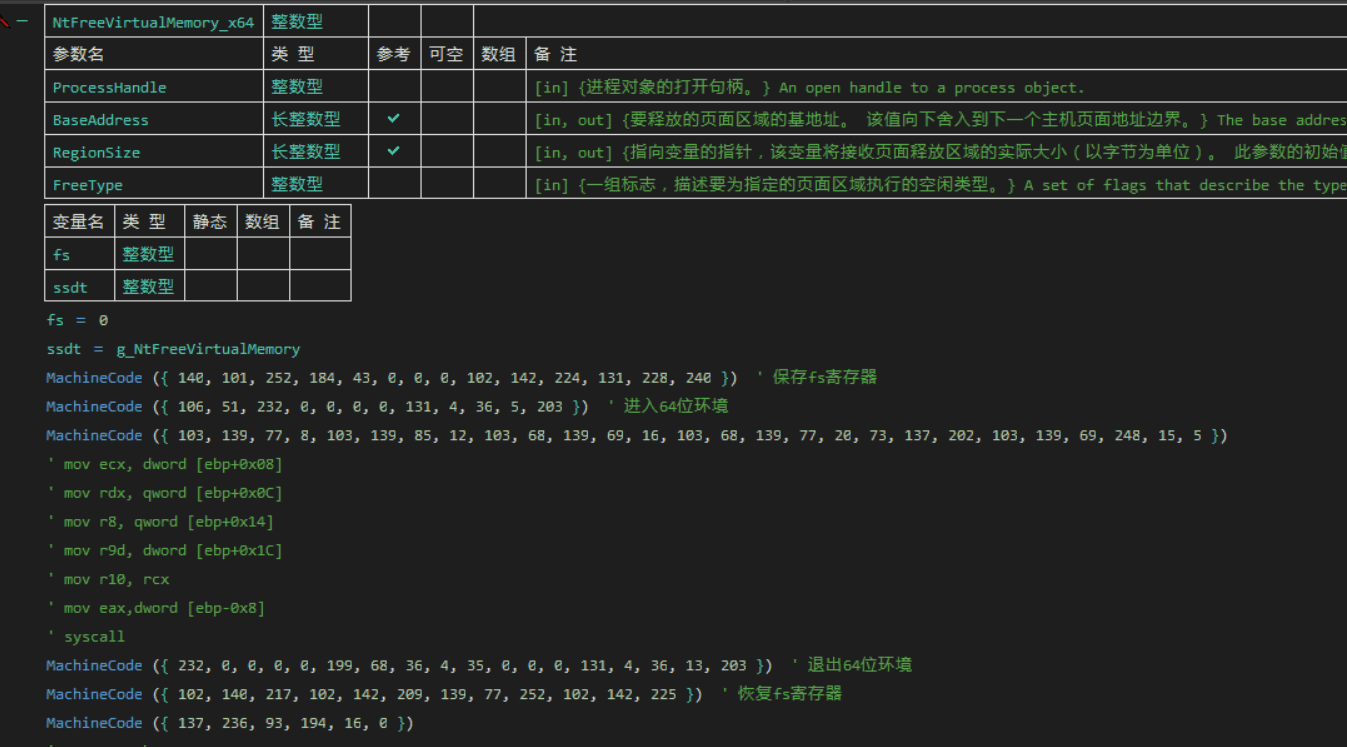
Task: Click the 长整数型 type of RegionSize
Action: click(306, 151)
